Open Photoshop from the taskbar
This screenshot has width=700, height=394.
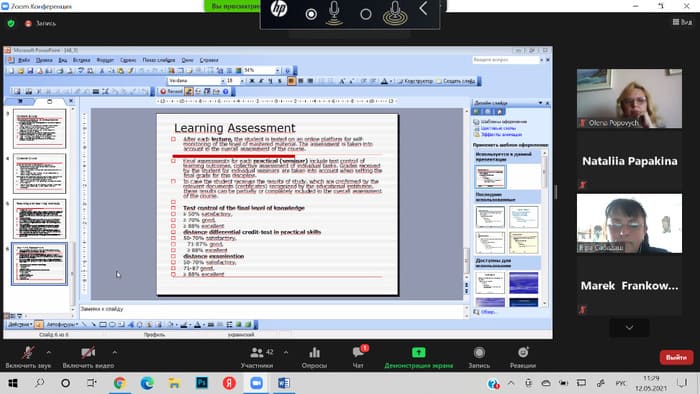[202, 383]
